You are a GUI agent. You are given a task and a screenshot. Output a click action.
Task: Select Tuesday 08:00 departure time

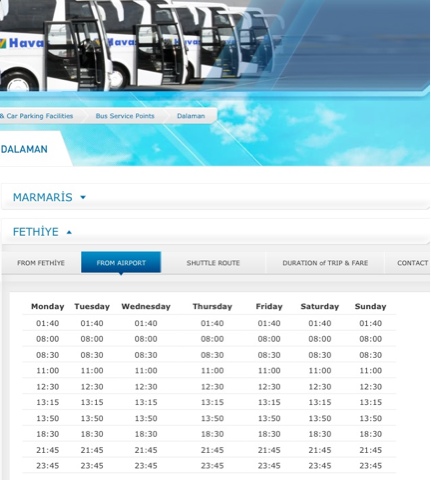[92, 339]
